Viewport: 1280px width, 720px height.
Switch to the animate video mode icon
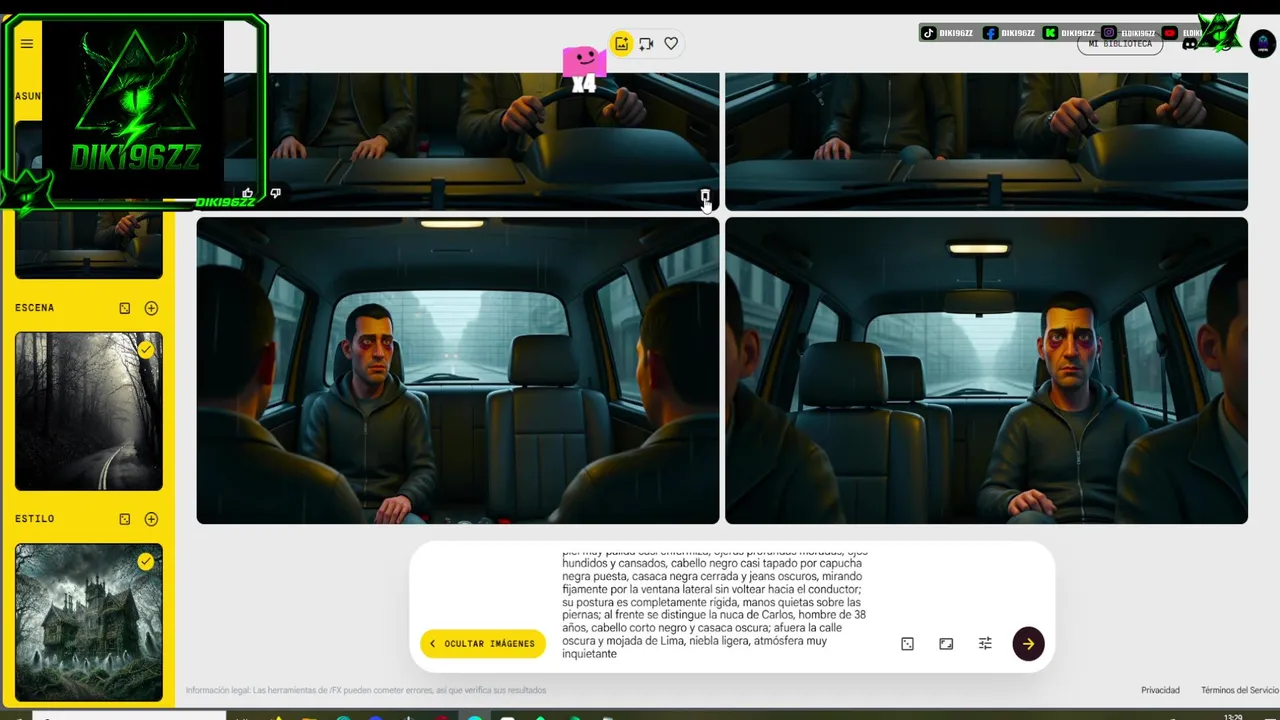click(x=646, y=44)
